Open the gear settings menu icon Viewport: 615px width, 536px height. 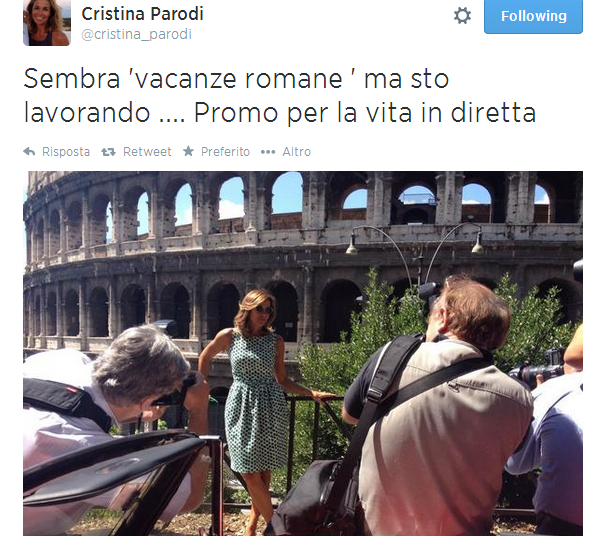click(462, 16)
